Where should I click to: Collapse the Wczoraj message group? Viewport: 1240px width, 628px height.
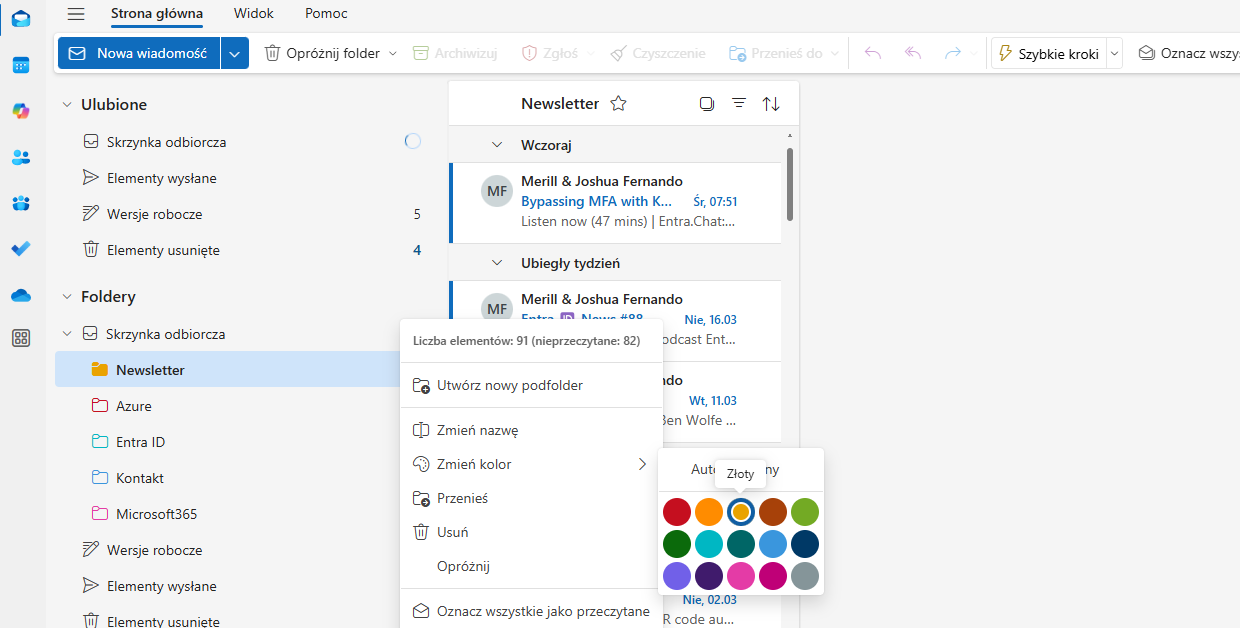pos(497,145)
